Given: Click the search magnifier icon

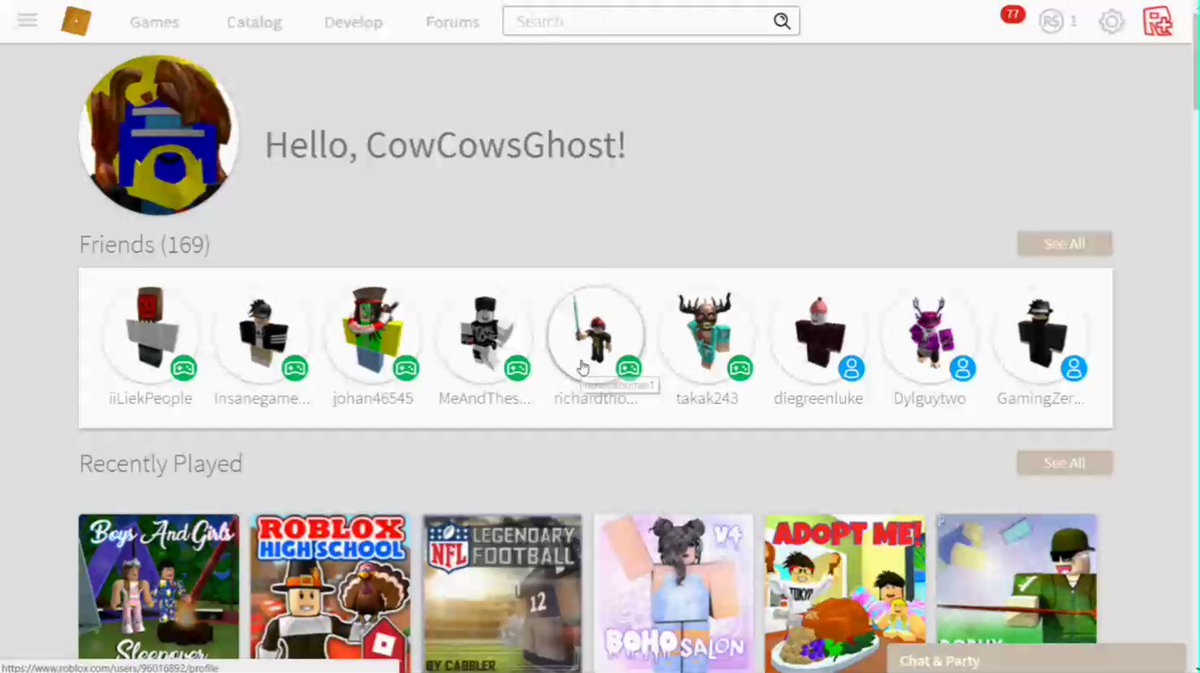Looking at the screenshot, I should [782, 21].
